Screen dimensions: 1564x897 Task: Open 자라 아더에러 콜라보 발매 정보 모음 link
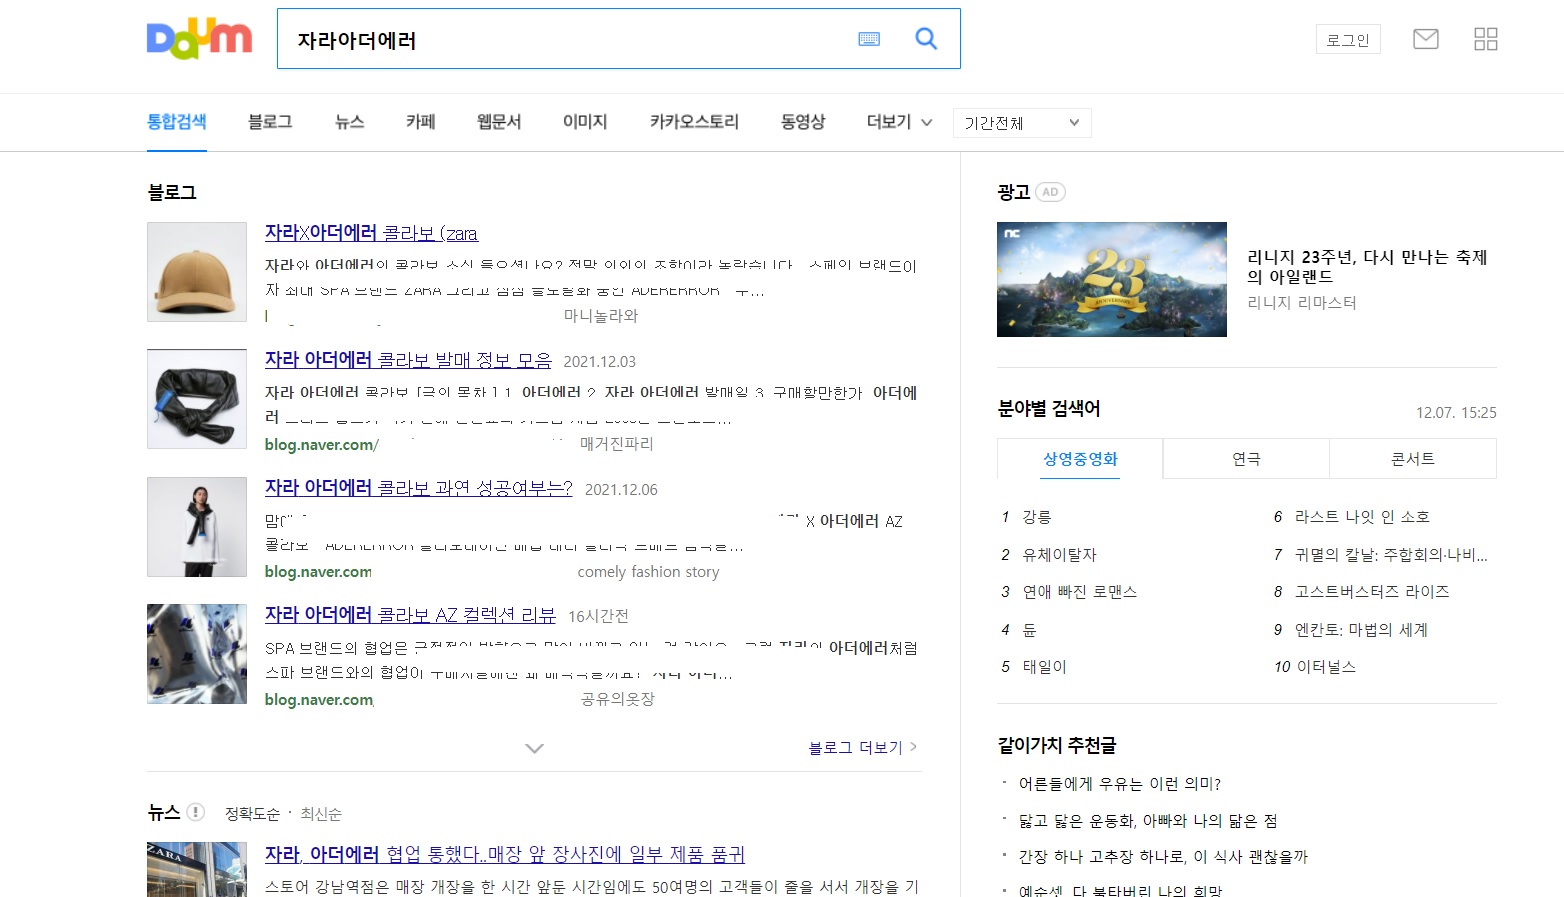(x=408, y=360)
